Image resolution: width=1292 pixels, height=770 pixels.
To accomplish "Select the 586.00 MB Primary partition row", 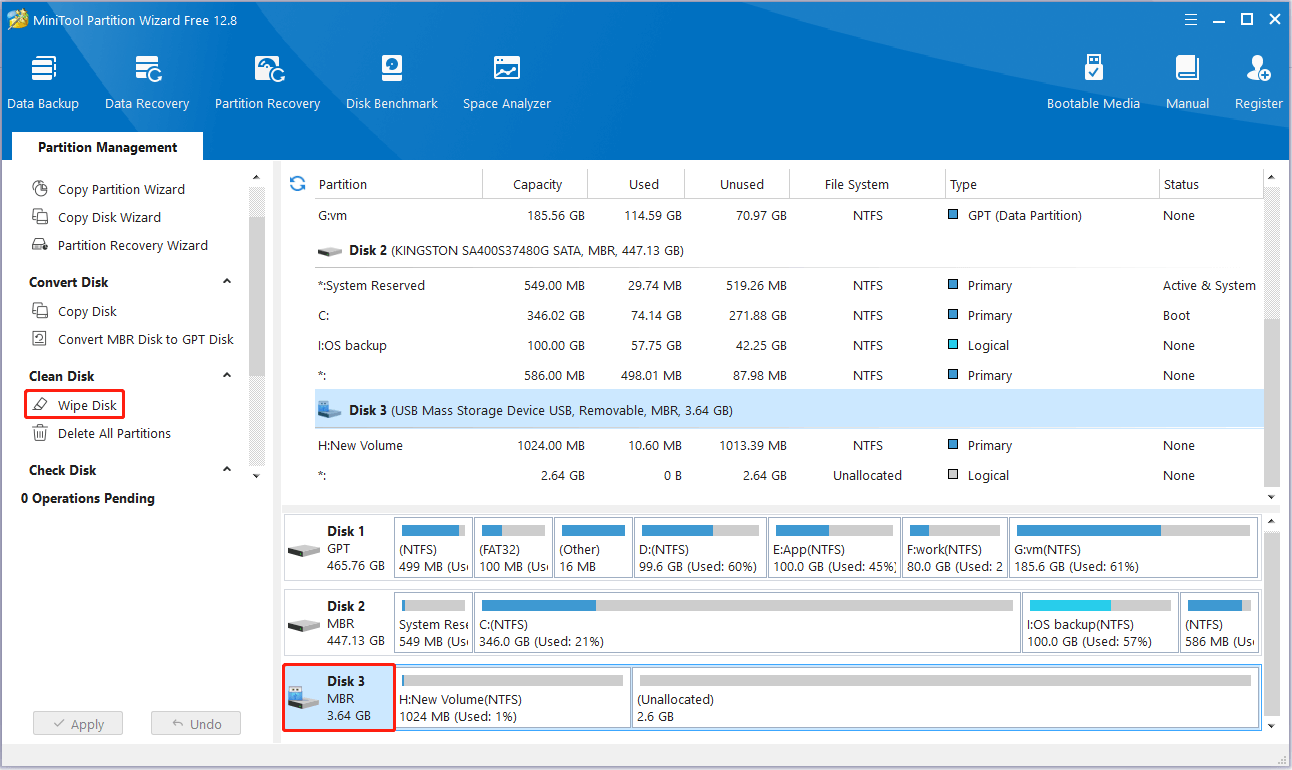I will [788, 375].
